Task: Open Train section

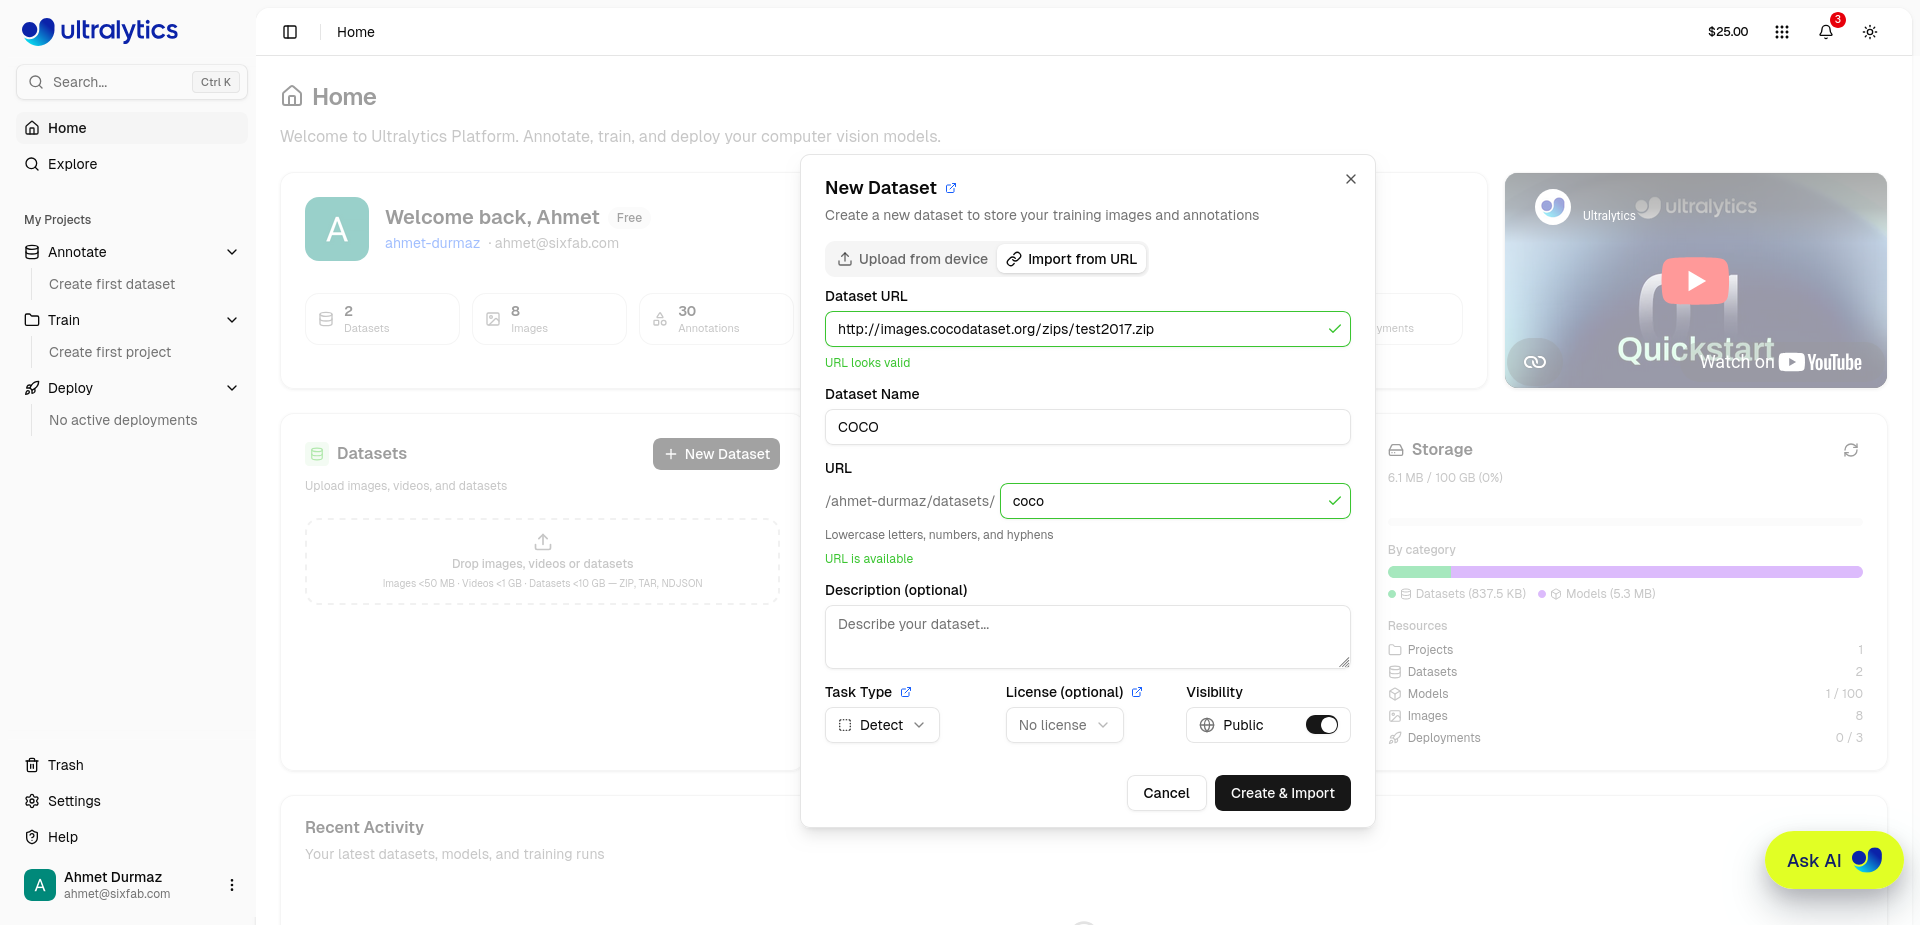Action: pyautogui.click(x=63, y=320)
